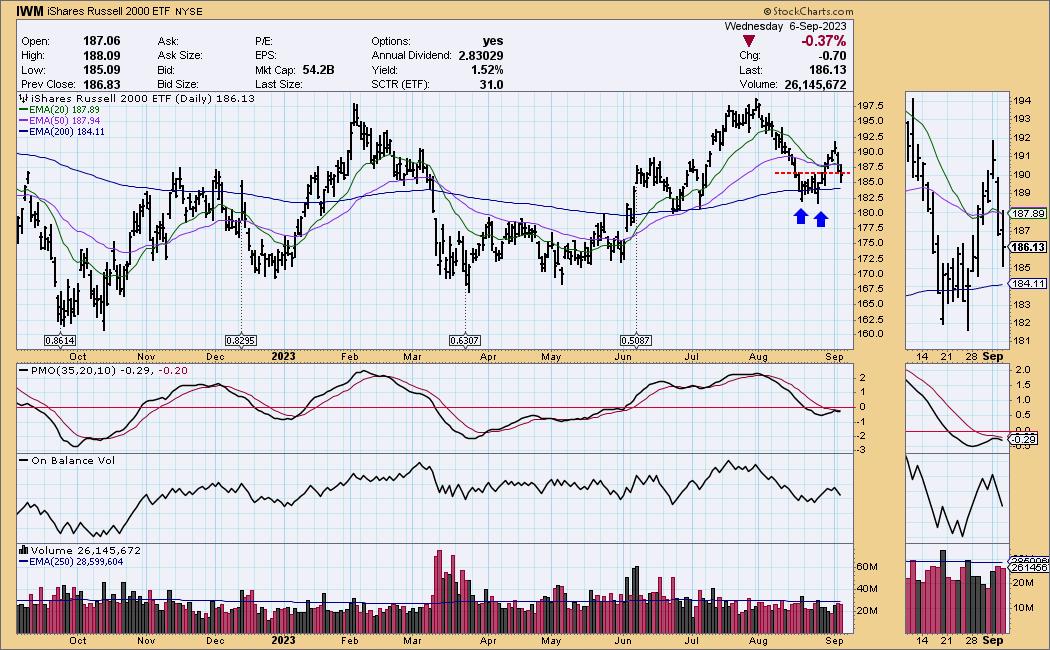Click the EMA(20) 187.89 legend entry
The image size is (1050, 650).
59,110
